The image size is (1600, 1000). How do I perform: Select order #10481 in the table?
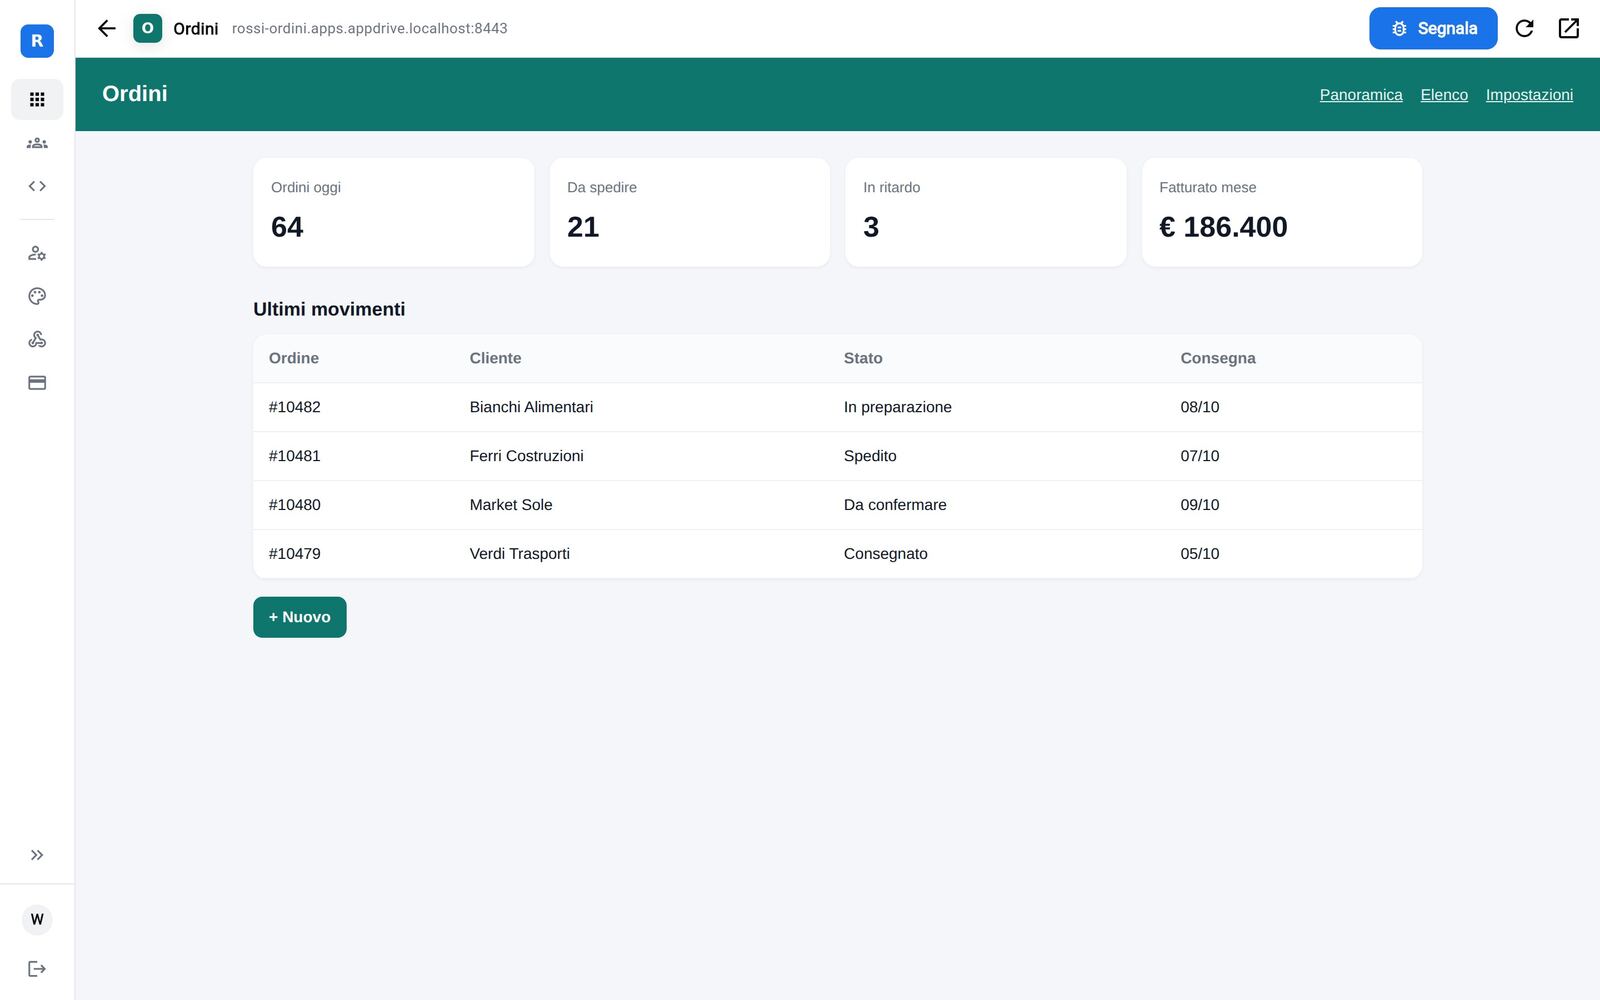(295, 456)
